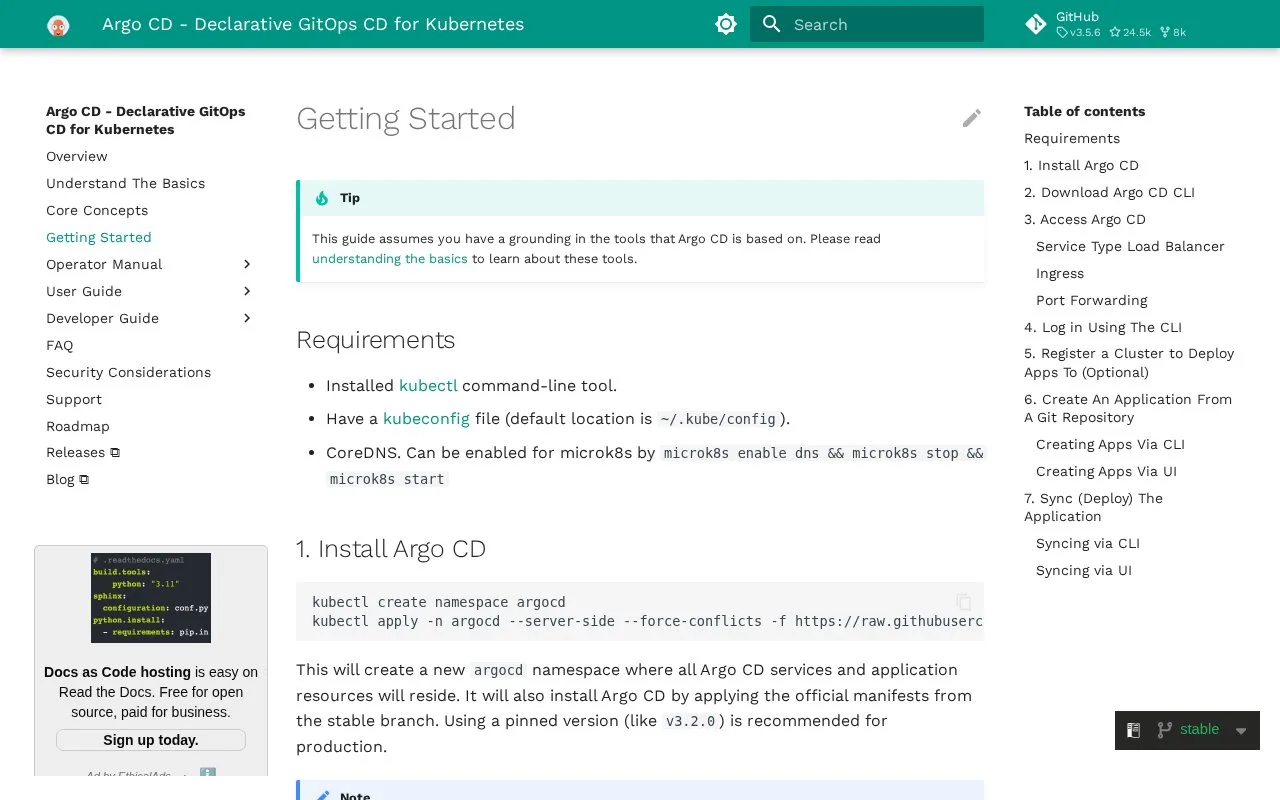Open the kubectl link
Image resolution: width=1280 pixels, height=800 pixels.
click(428, 385)
